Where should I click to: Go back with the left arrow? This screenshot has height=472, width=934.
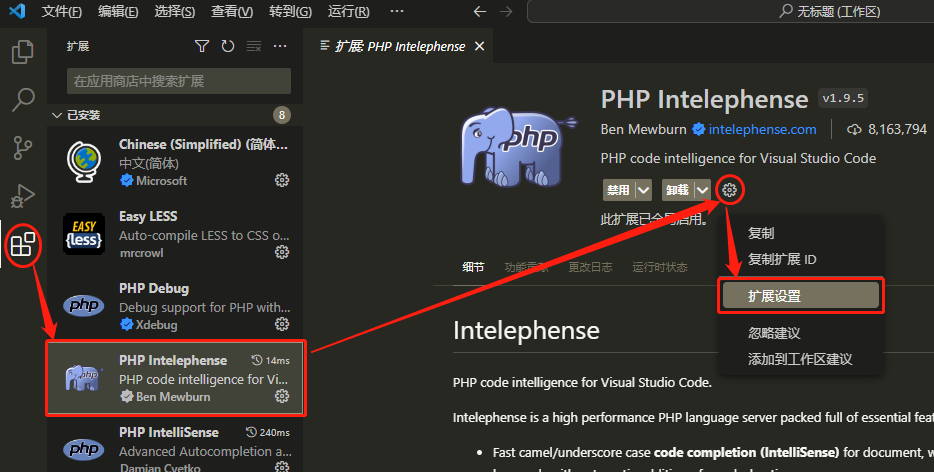[x=480, y=11]
